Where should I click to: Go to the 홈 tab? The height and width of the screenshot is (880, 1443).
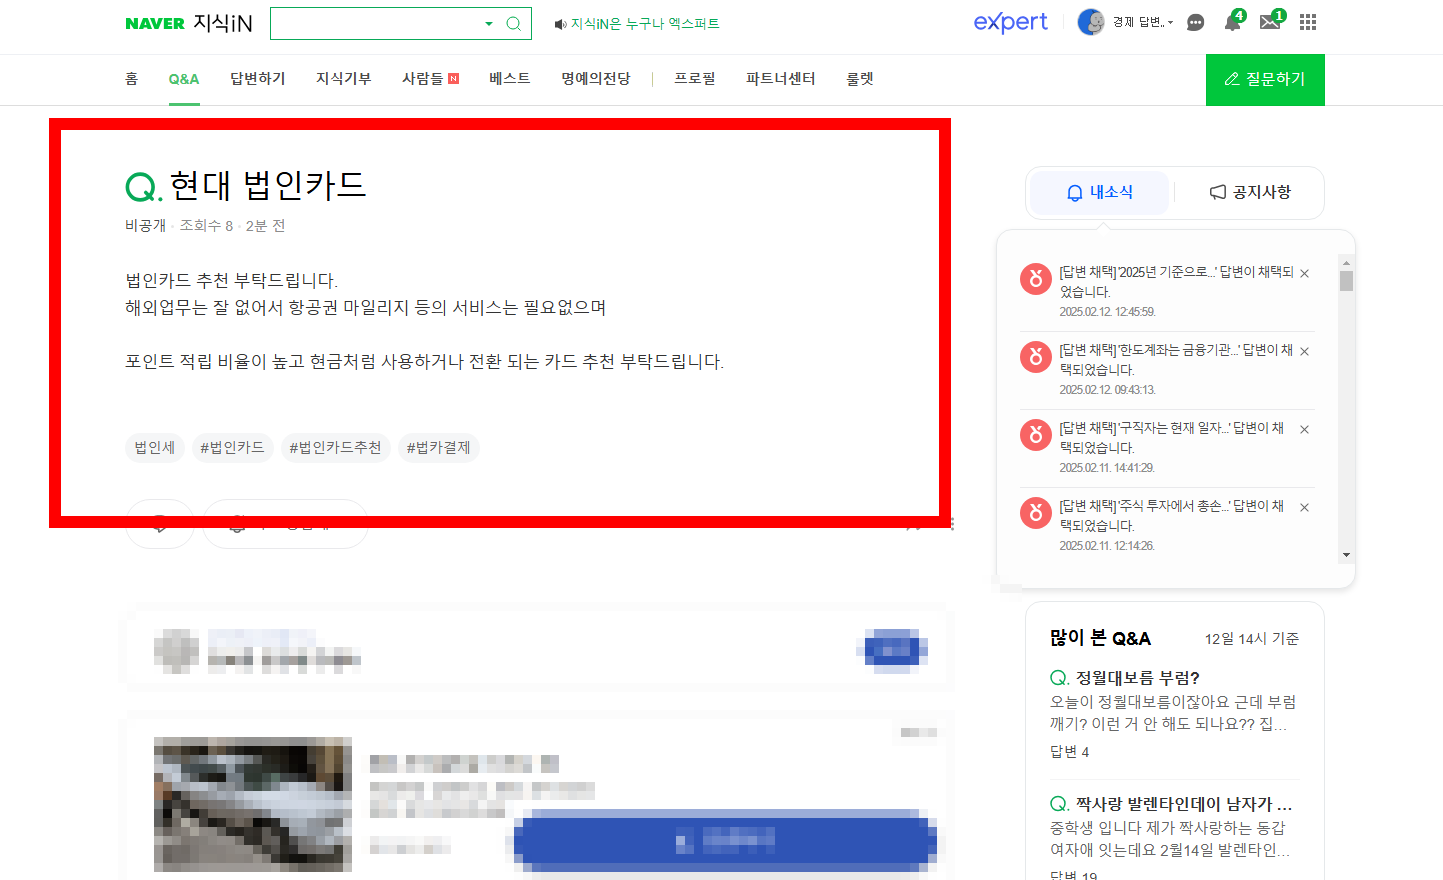131,79
